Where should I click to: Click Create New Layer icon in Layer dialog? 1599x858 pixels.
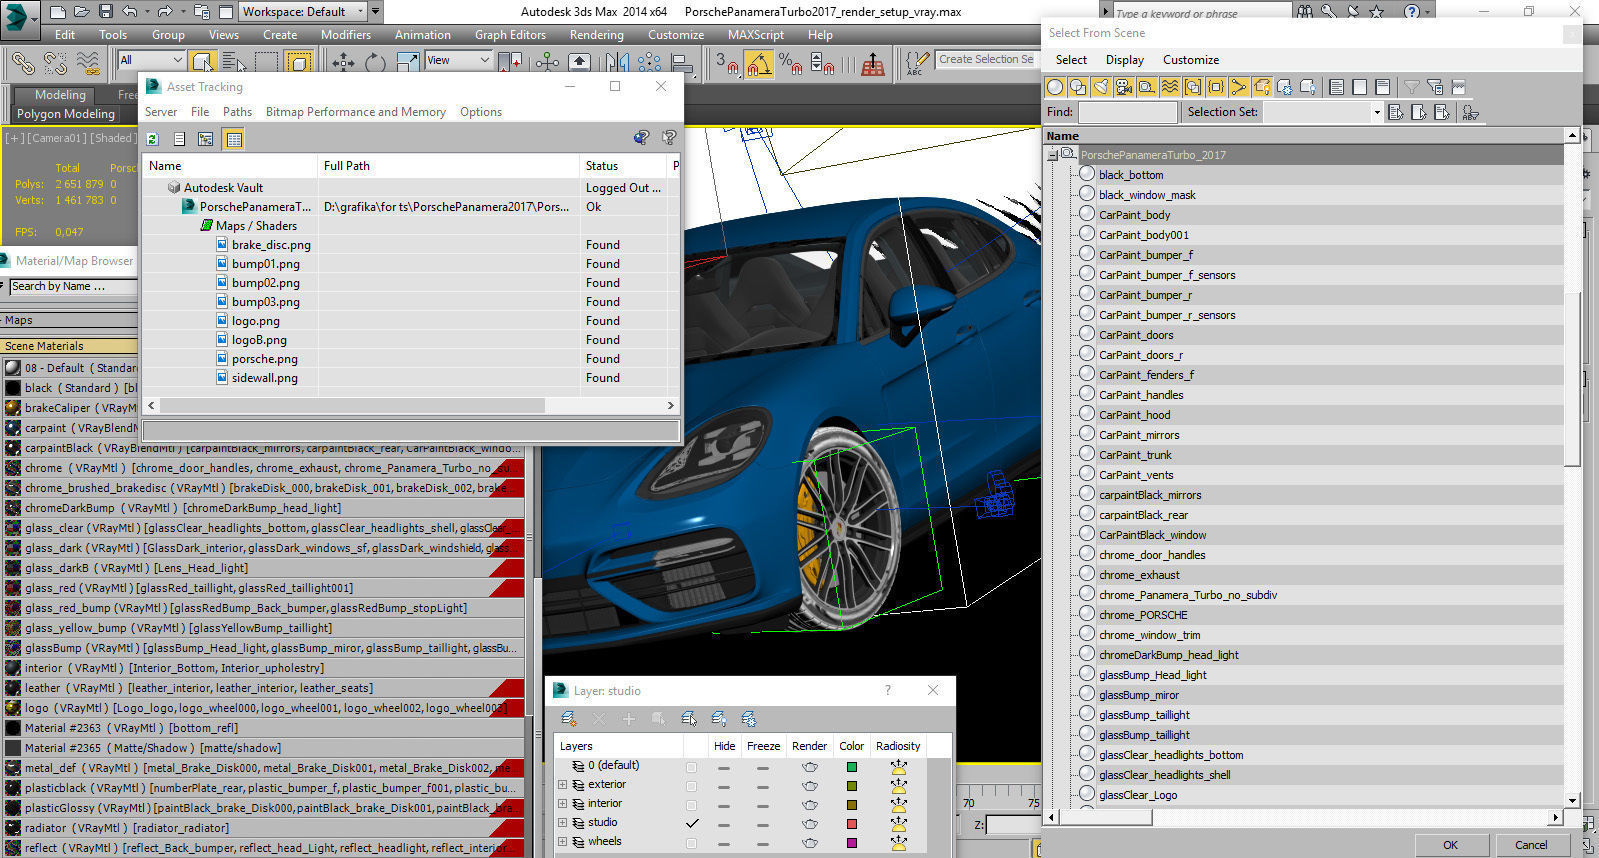click(x=568, y=719)
